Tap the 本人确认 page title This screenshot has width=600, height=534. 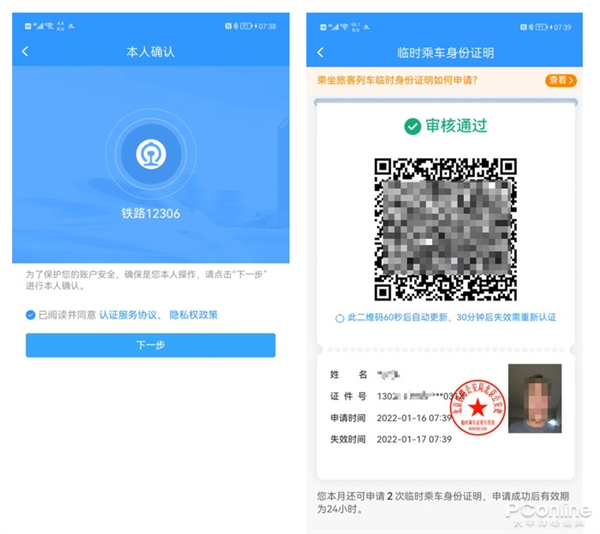pyautogui.click(x=150, y=51)
